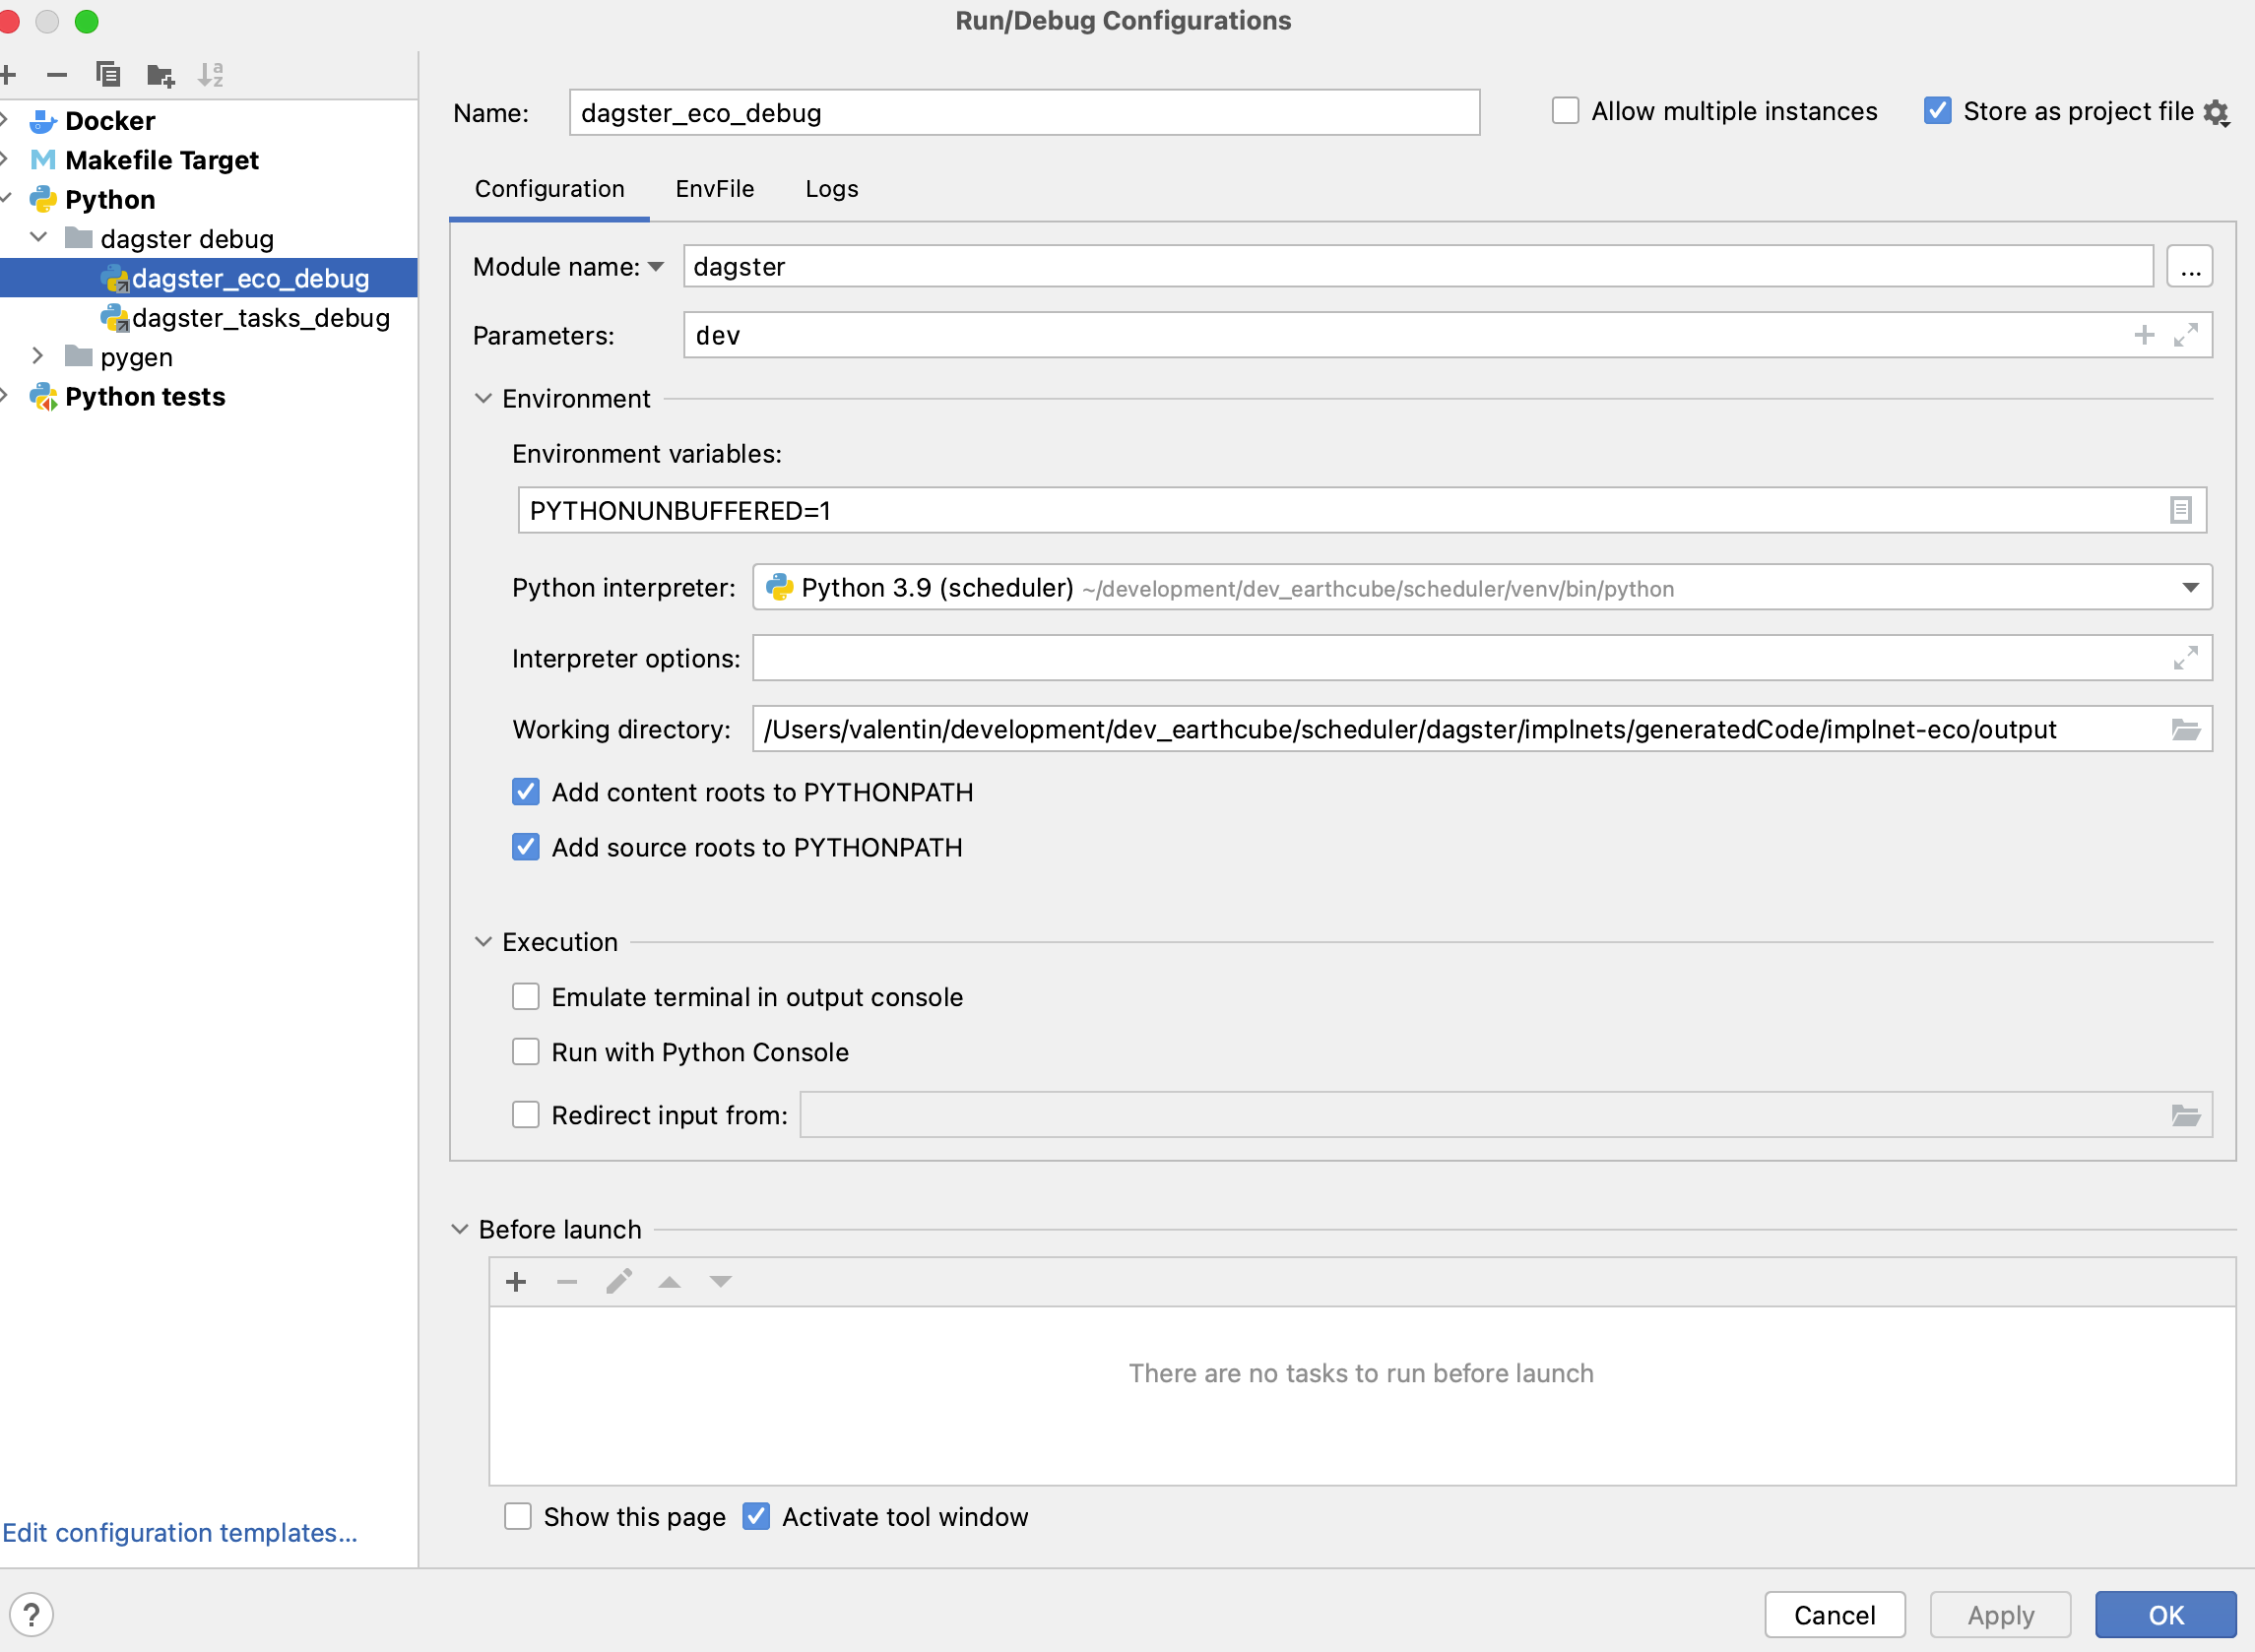Browse for working directory folder icon
This screenshot has width=2255, height=1652.
2186,730
